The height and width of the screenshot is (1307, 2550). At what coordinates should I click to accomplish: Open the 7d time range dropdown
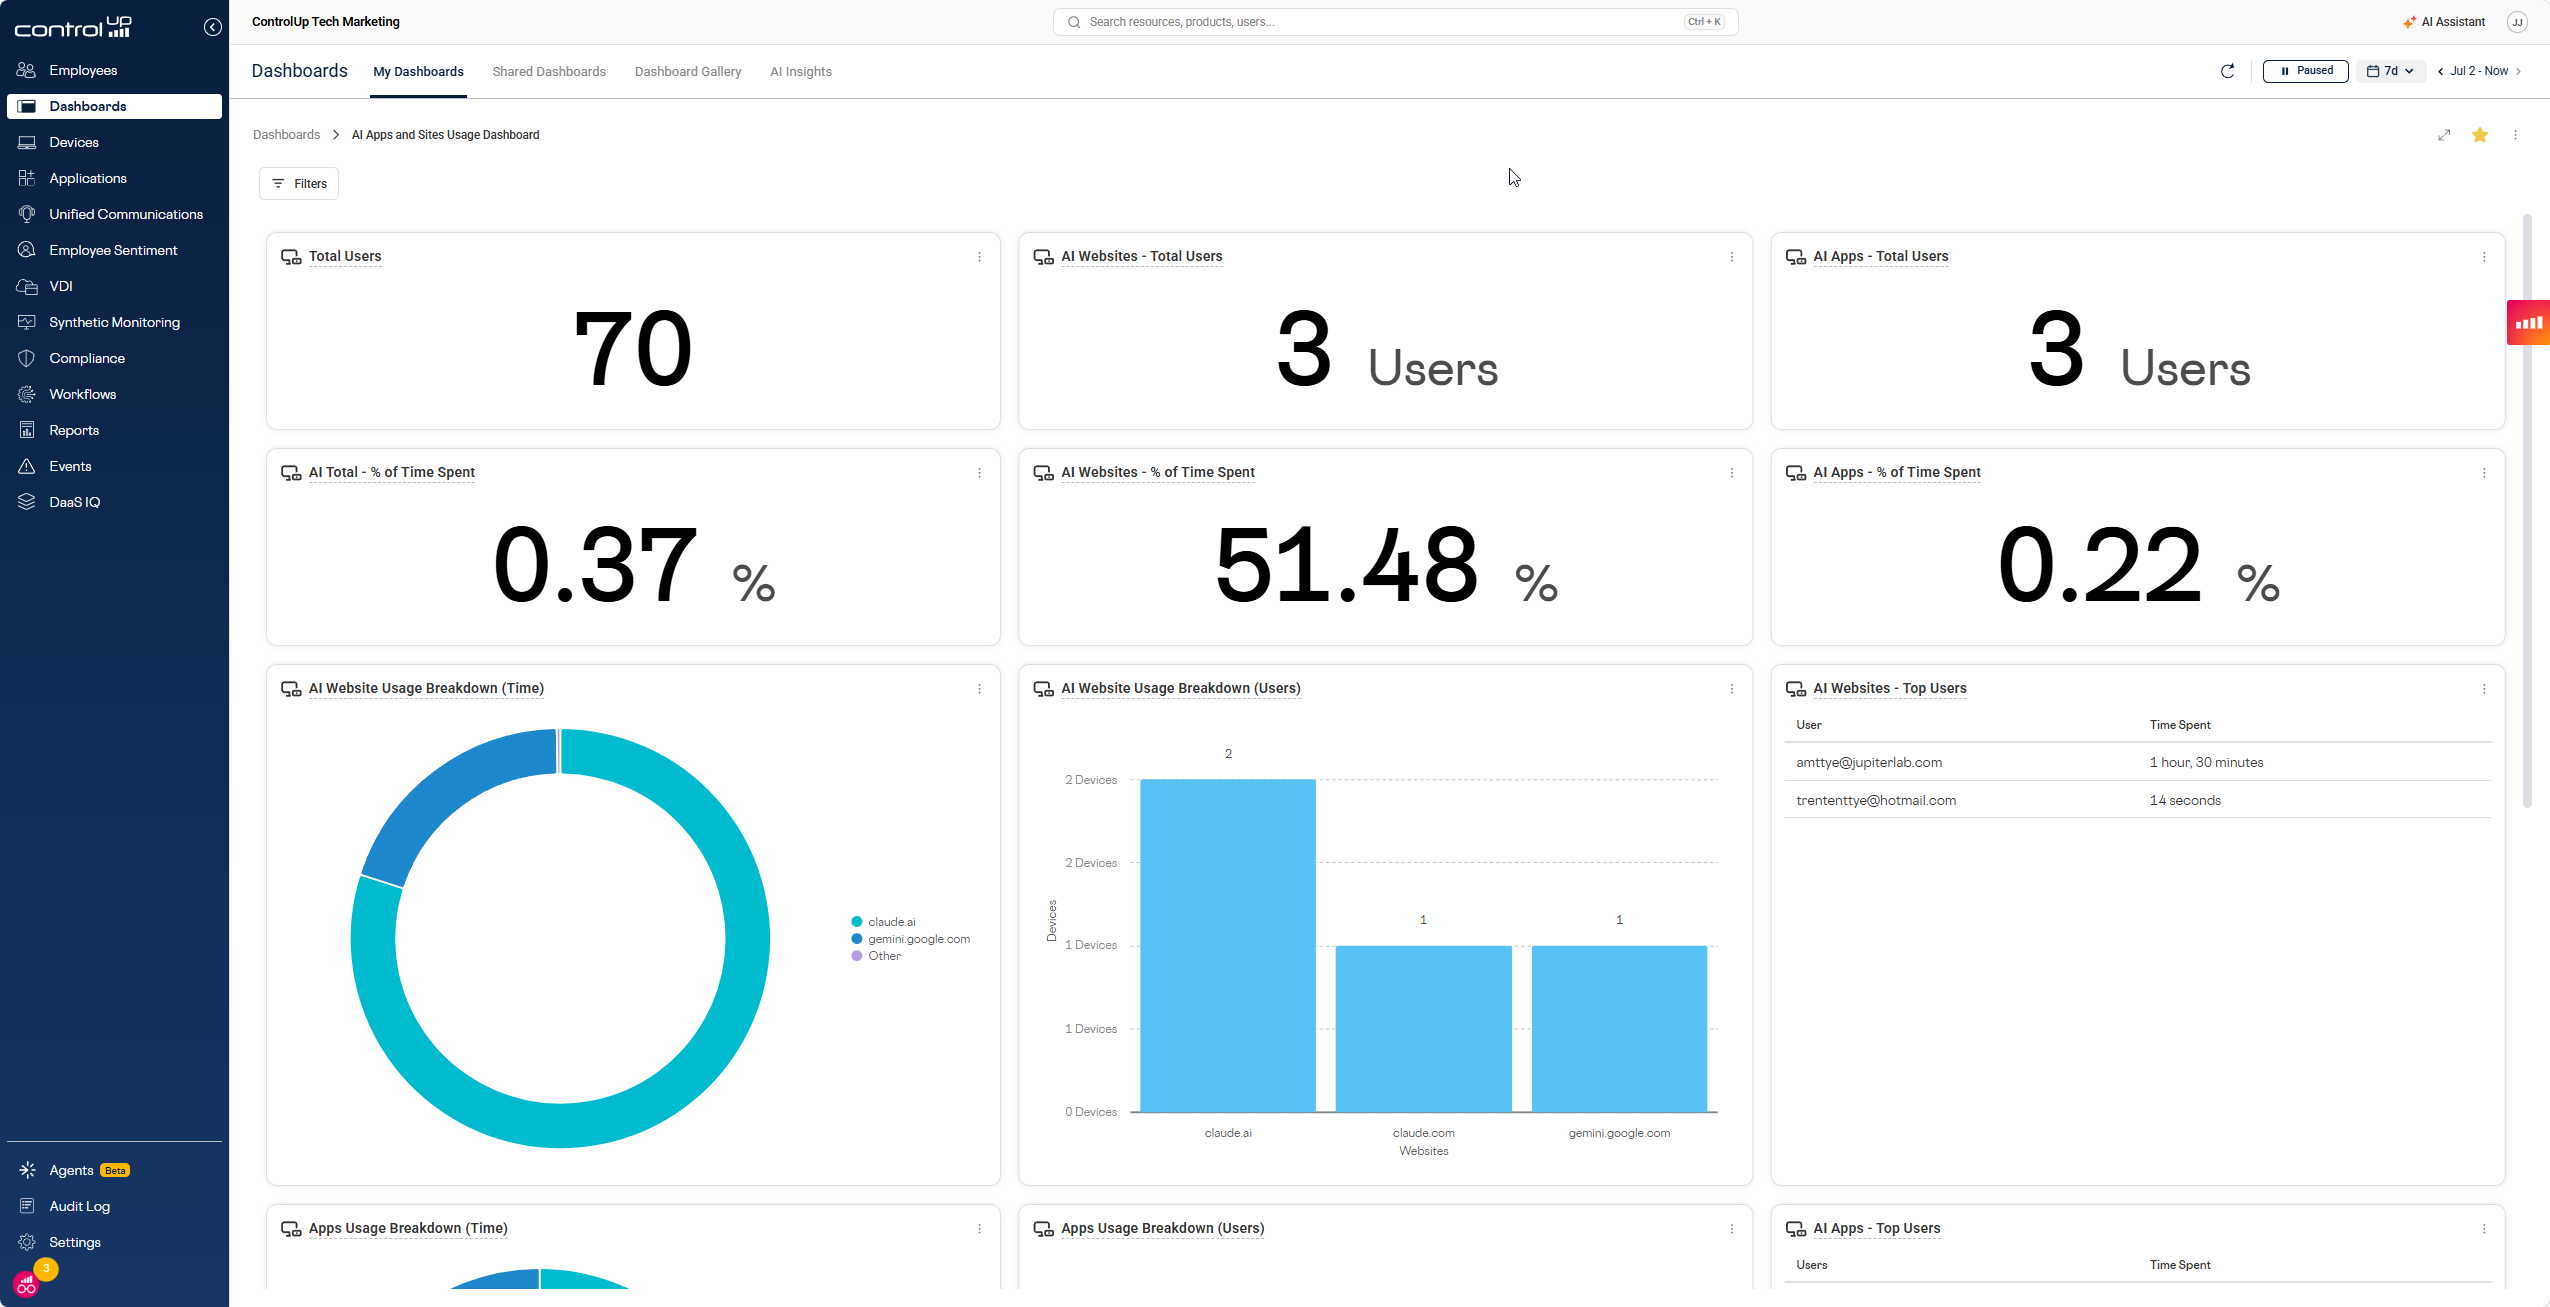pyautogui.click(x=2390, y=71)
